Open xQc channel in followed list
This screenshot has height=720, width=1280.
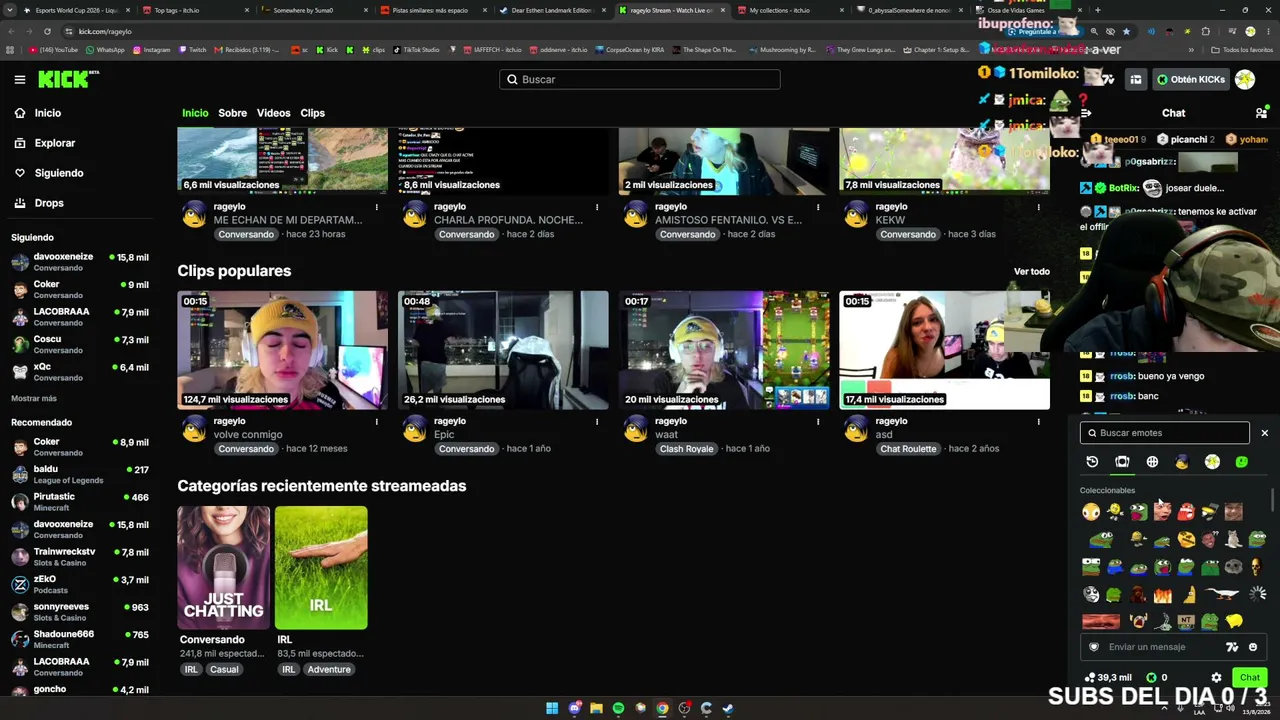[80, 372]
